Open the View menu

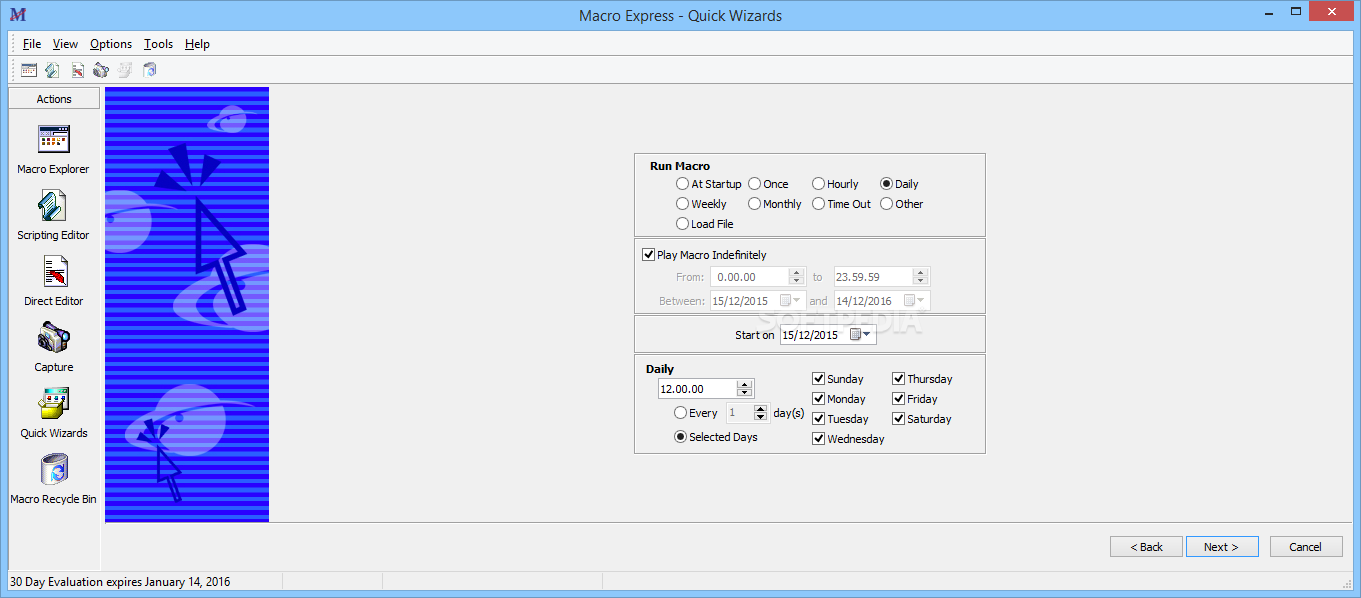click(x=65, y=44)
